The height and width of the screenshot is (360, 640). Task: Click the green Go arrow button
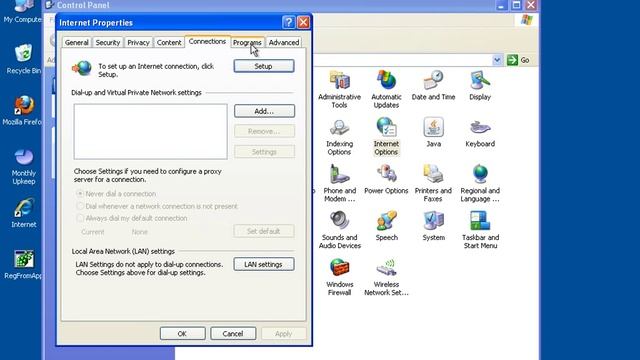[512, 60]
